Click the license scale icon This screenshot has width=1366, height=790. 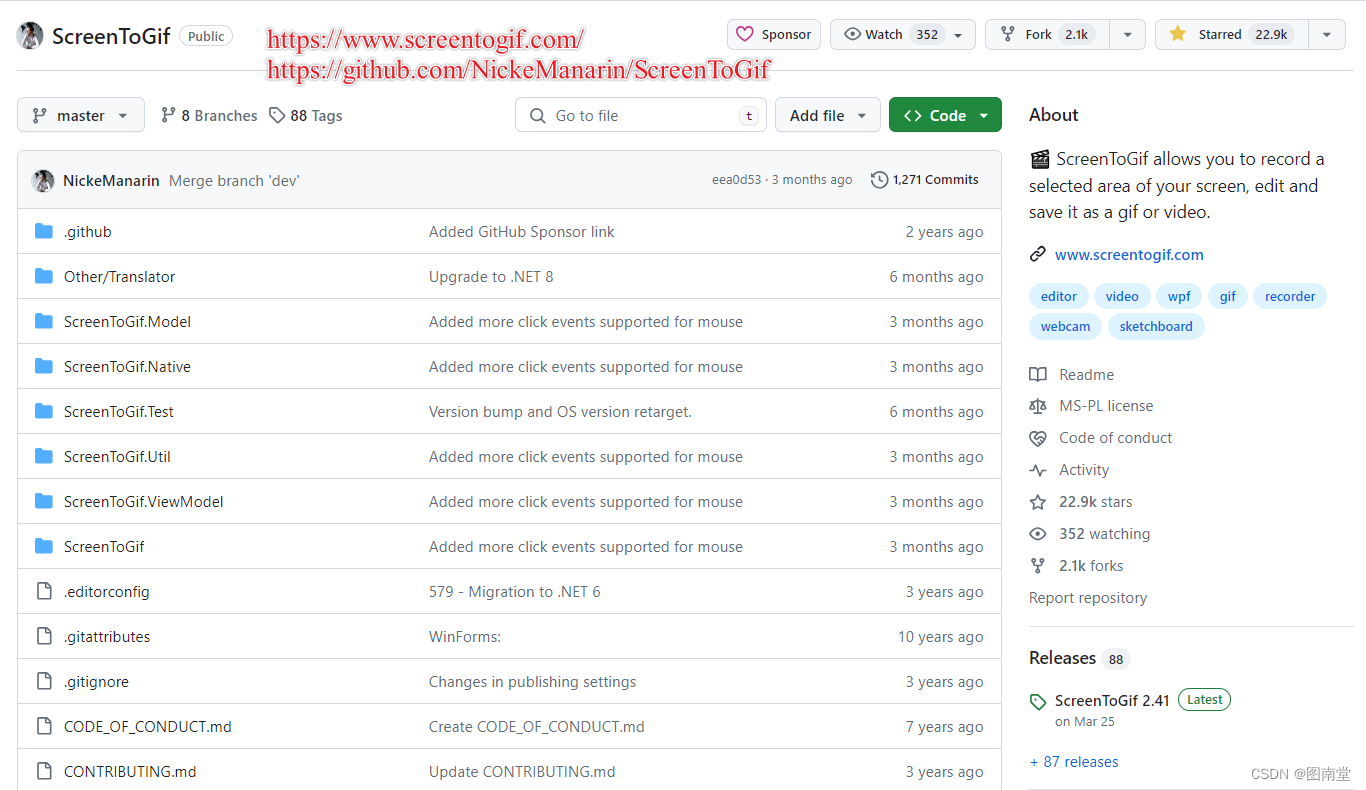click(x=1038, y=406)
